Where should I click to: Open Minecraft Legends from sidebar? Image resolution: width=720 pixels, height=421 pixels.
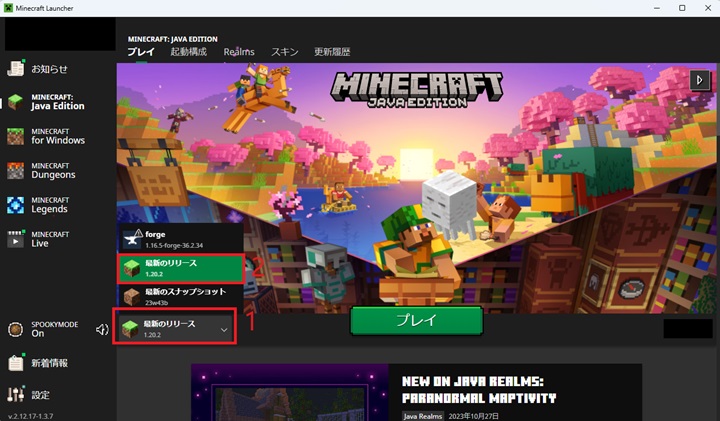[x=38, y=205]
